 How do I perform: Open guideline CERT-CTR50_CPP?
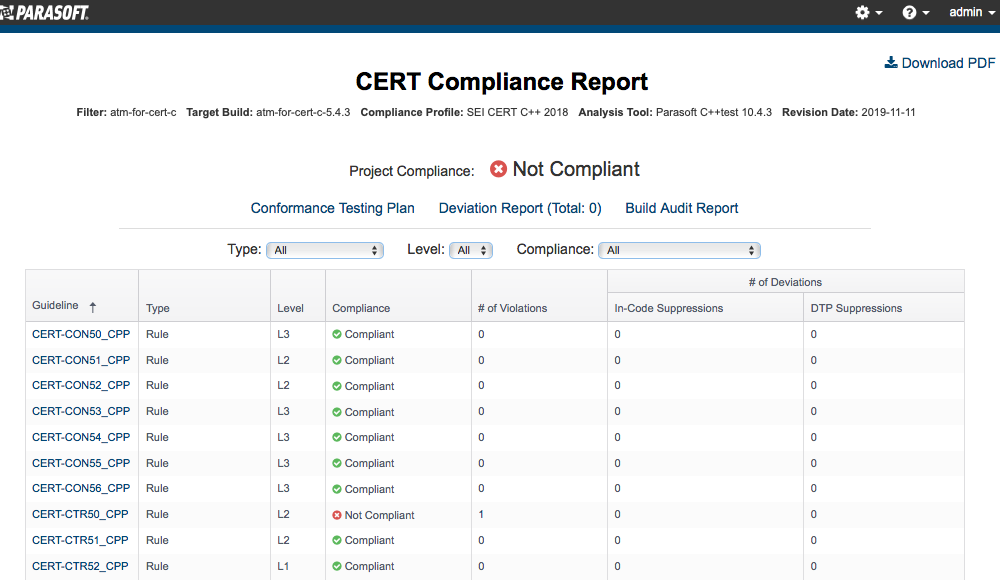pyautogui.click(x=80, y=514)
